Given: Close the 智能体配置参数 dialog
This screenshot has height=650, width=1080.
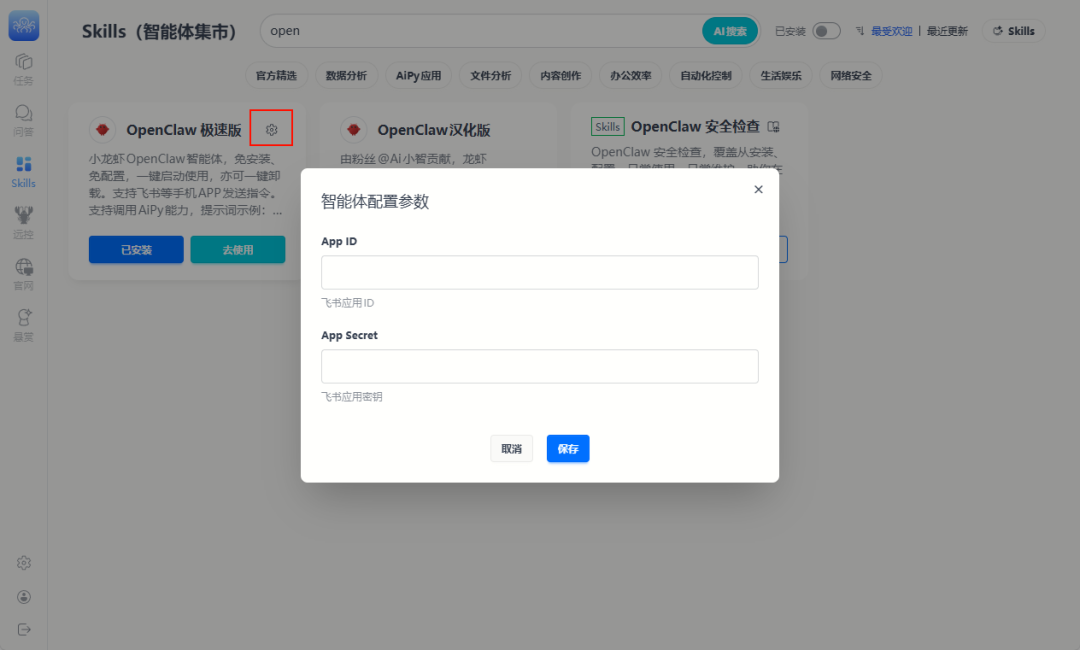Looking at the screenshot, I should 758,188.
